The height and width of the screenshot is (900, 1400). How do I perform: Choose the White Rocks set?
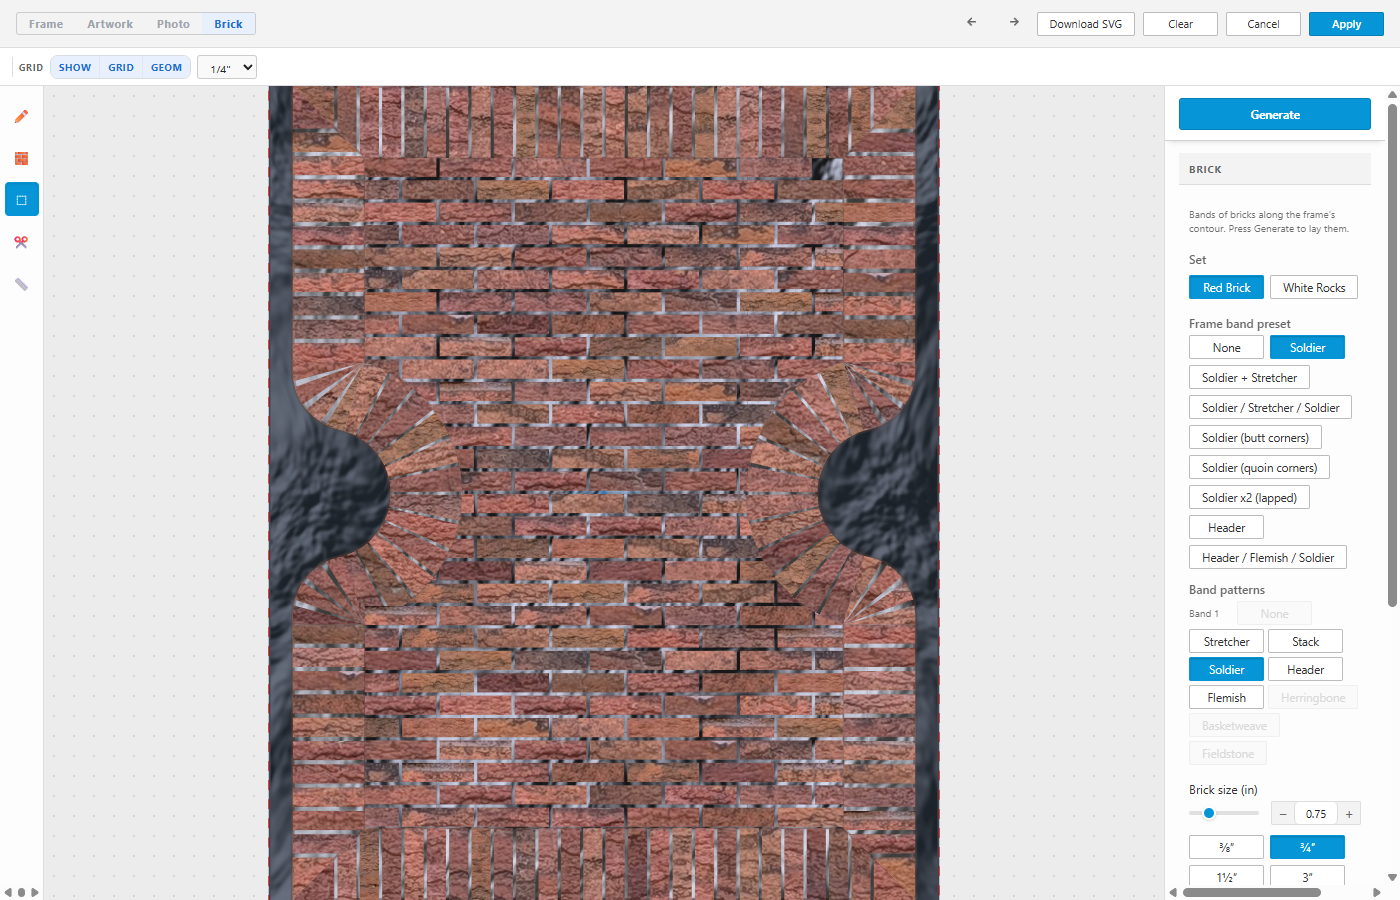1314,287
